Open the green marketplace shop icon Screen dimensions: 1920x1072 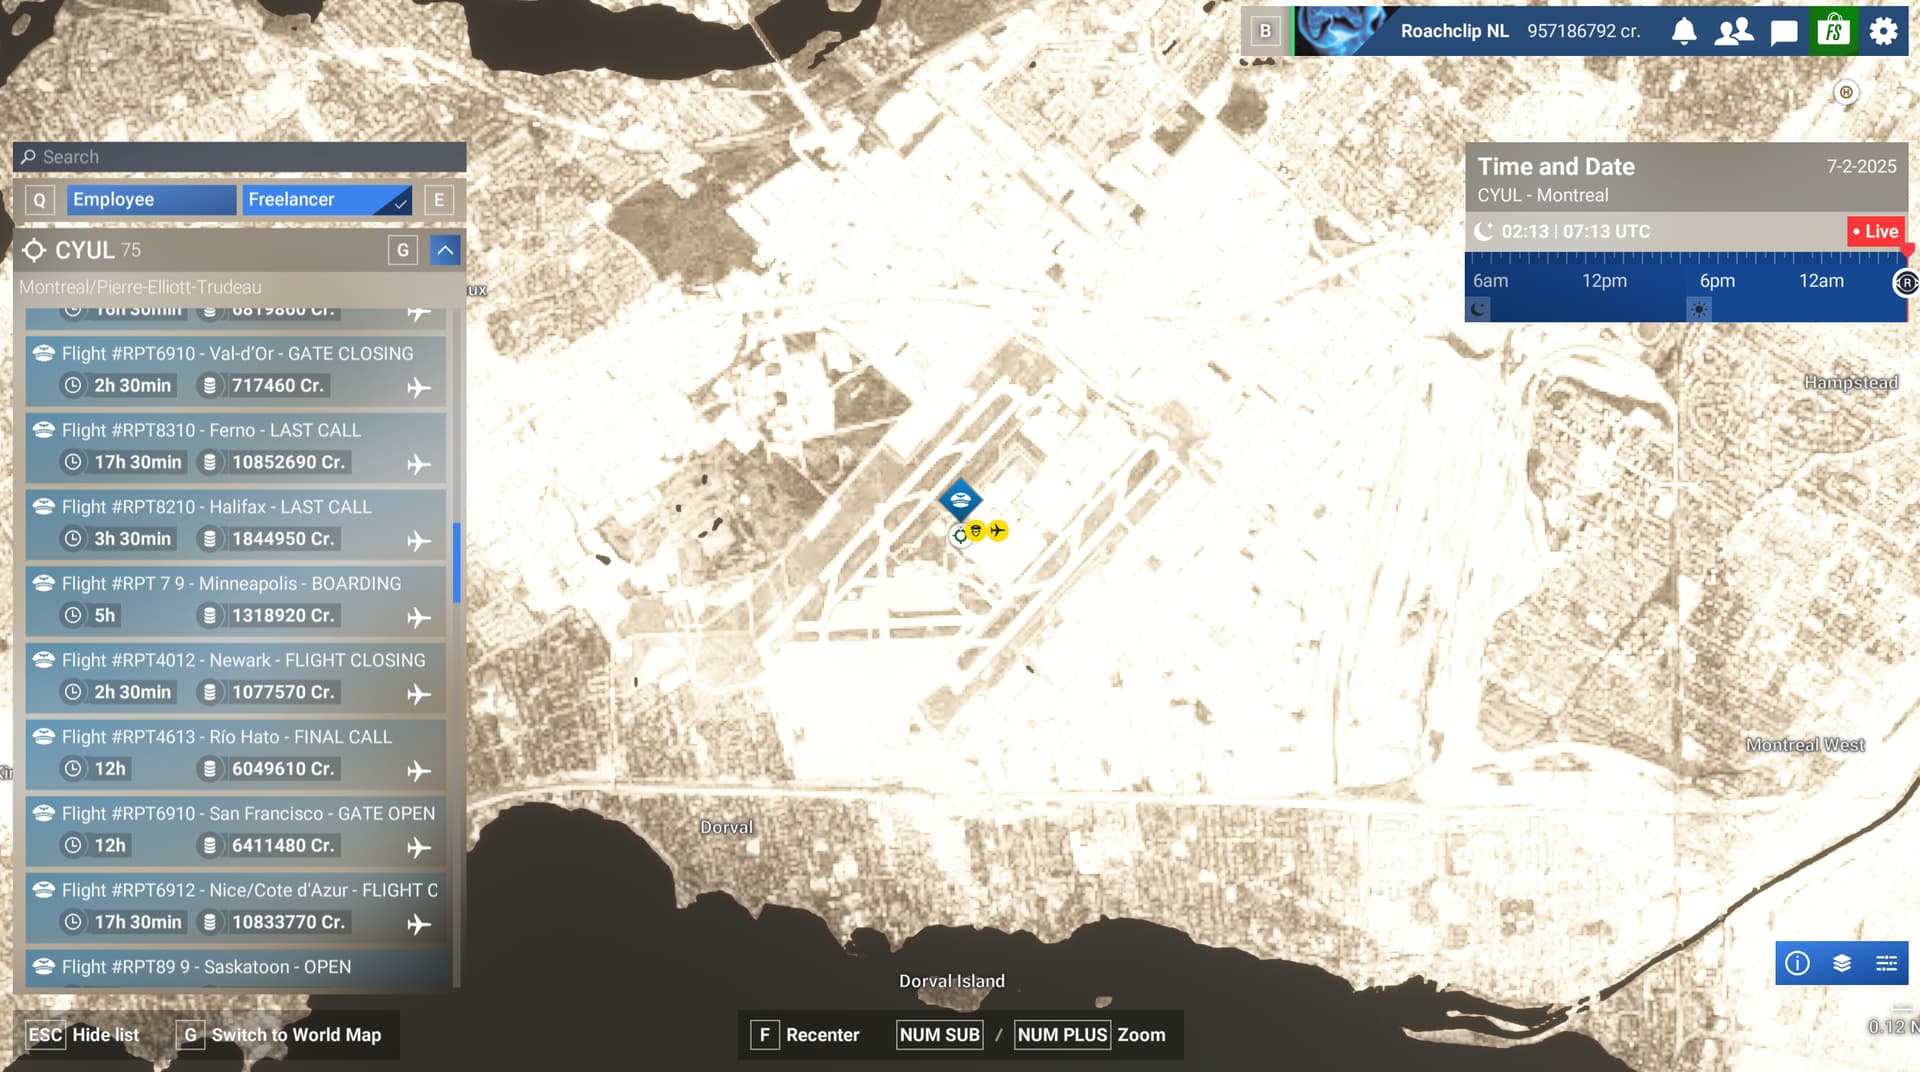pyautogui.click(x=1833, y=31)
